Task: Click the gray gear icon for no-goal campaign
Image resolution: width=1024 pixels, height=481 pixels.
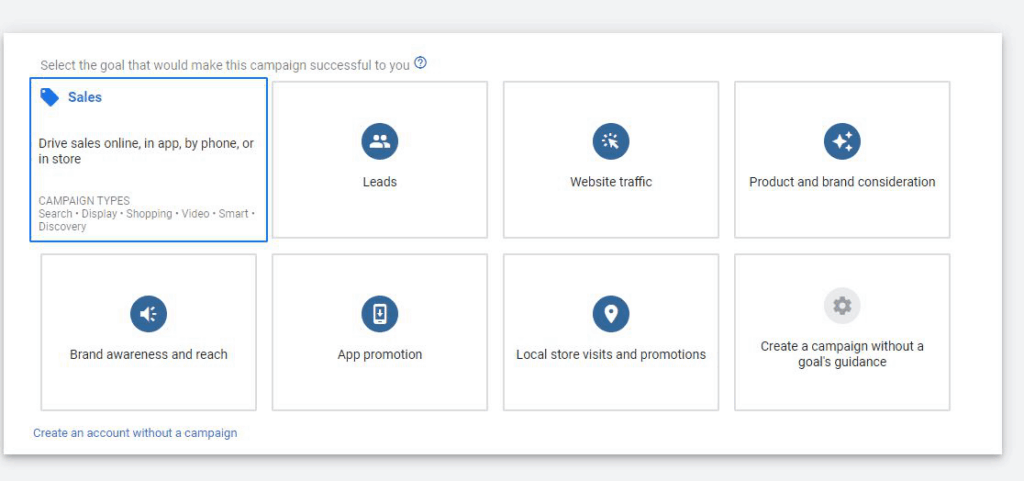Action: click(842, 306)
